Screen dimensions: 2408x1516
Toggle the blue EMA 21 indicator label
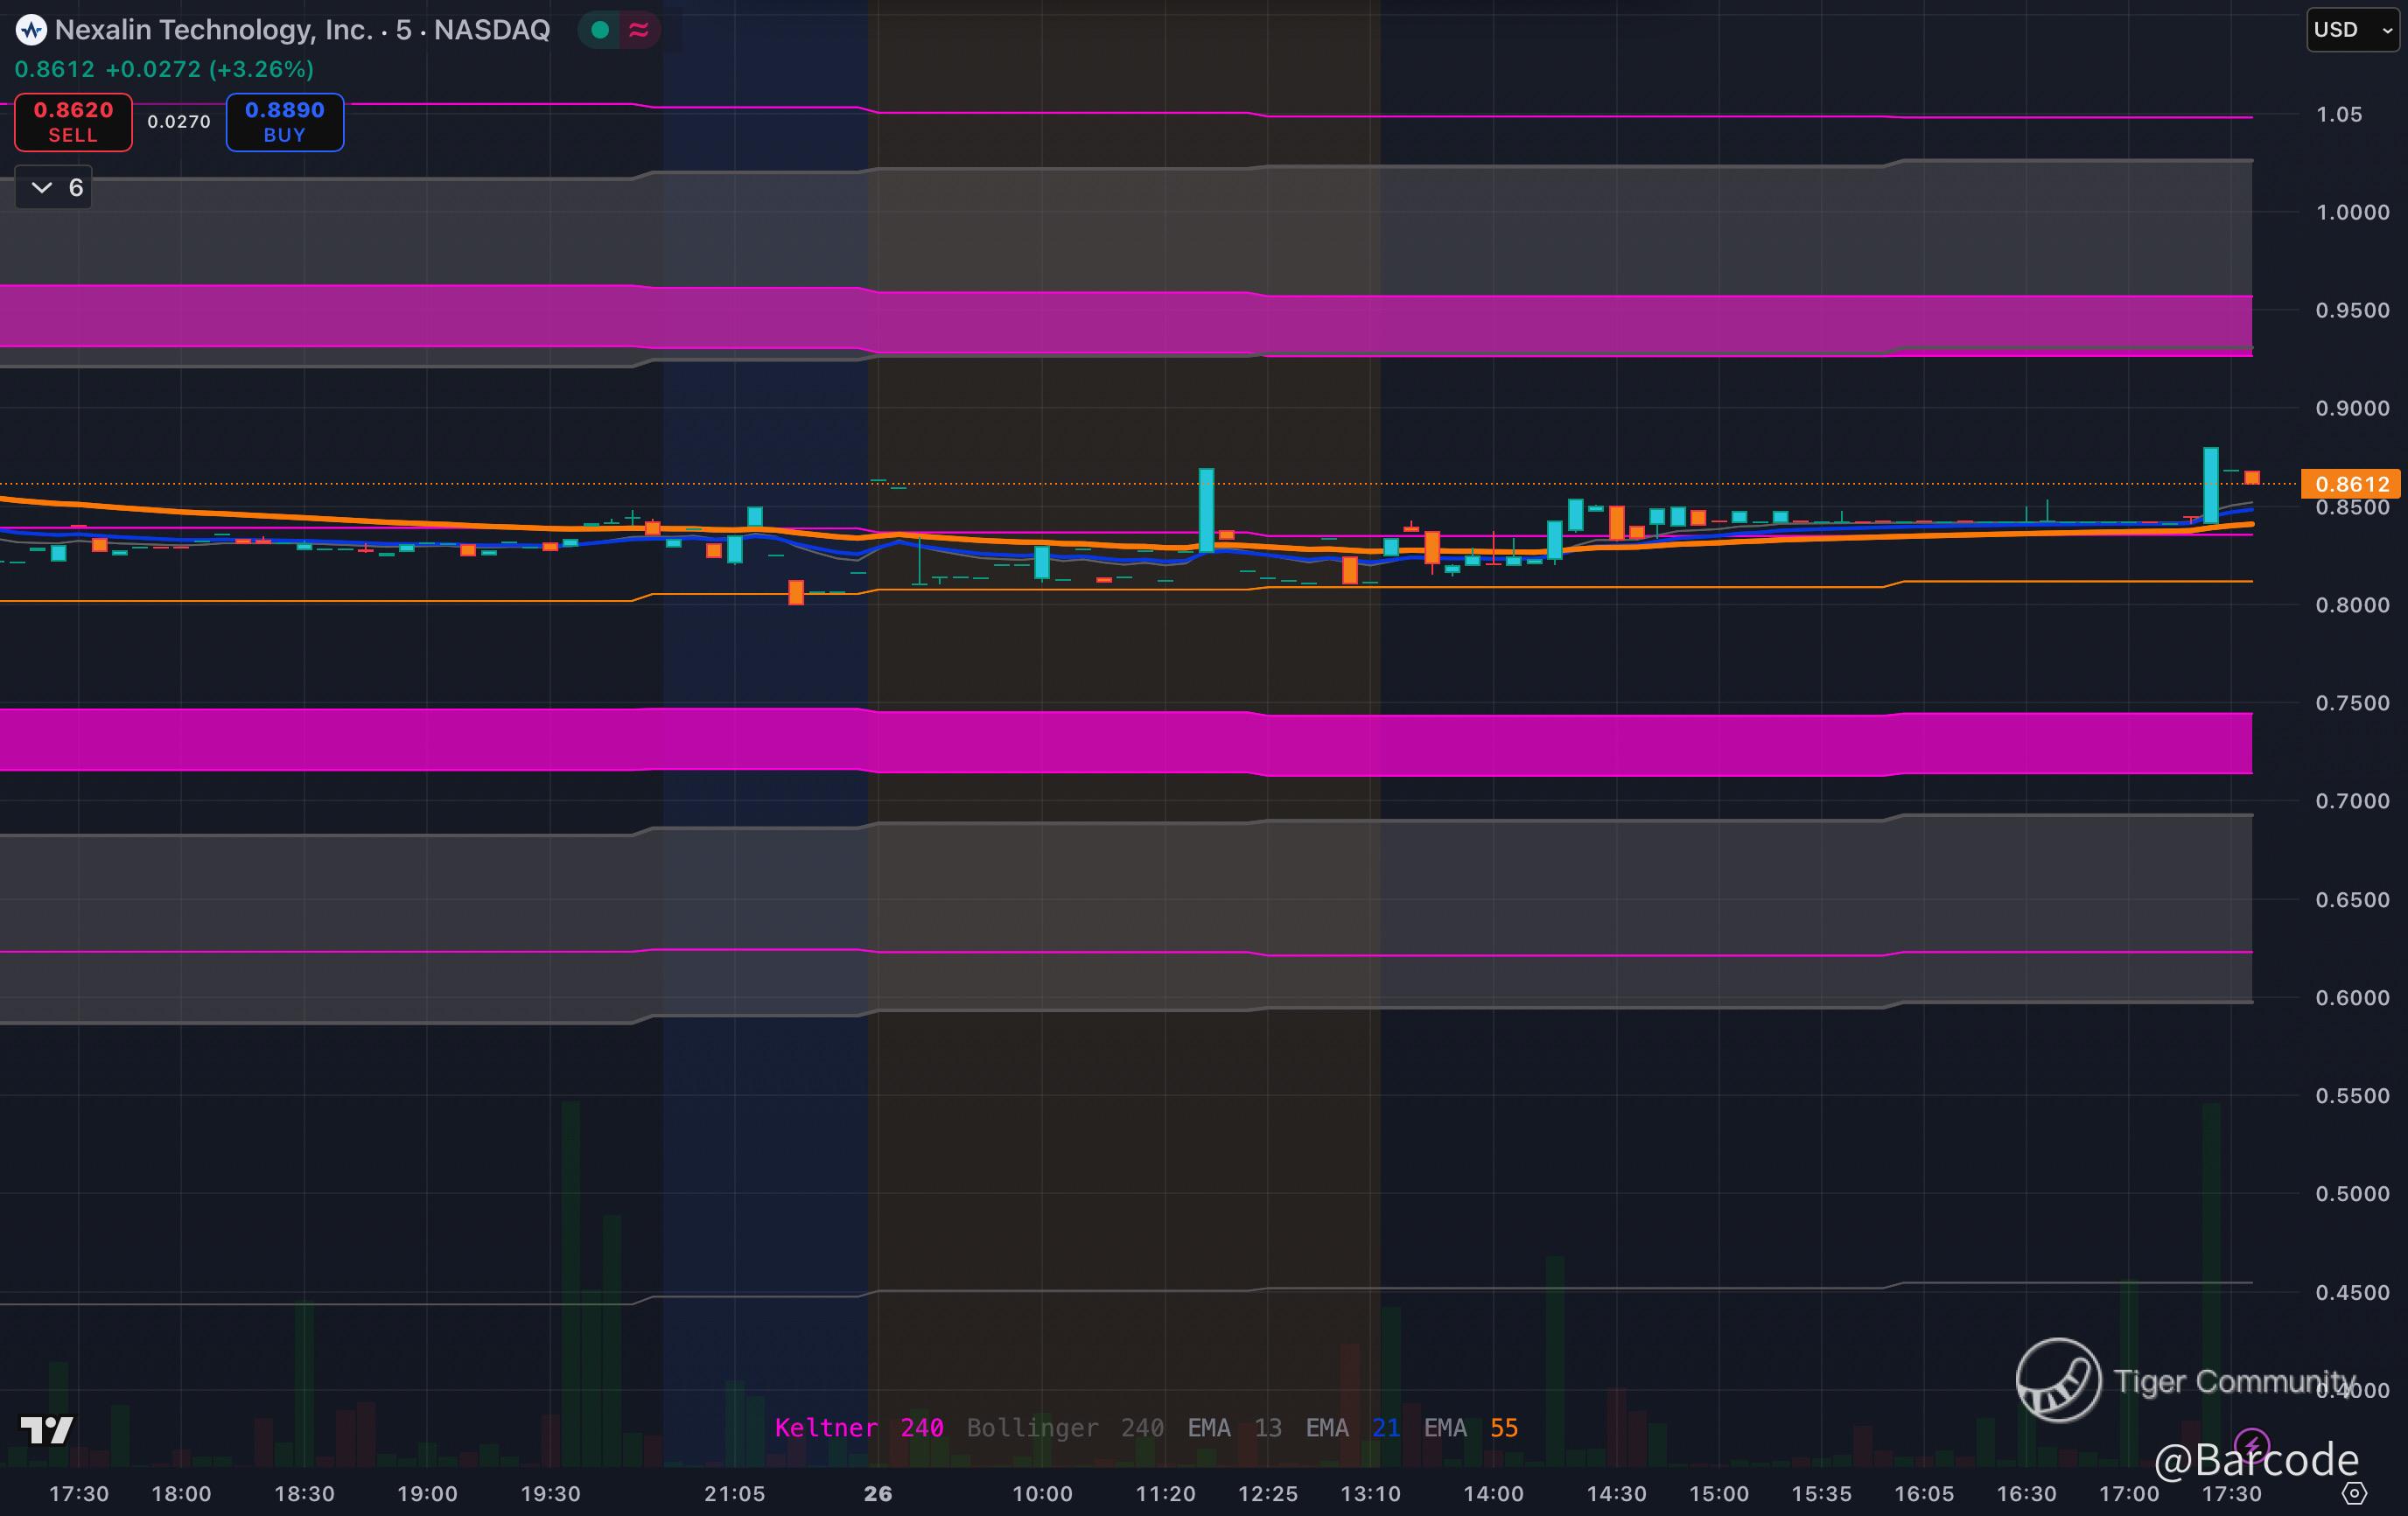(1352, 1427)
